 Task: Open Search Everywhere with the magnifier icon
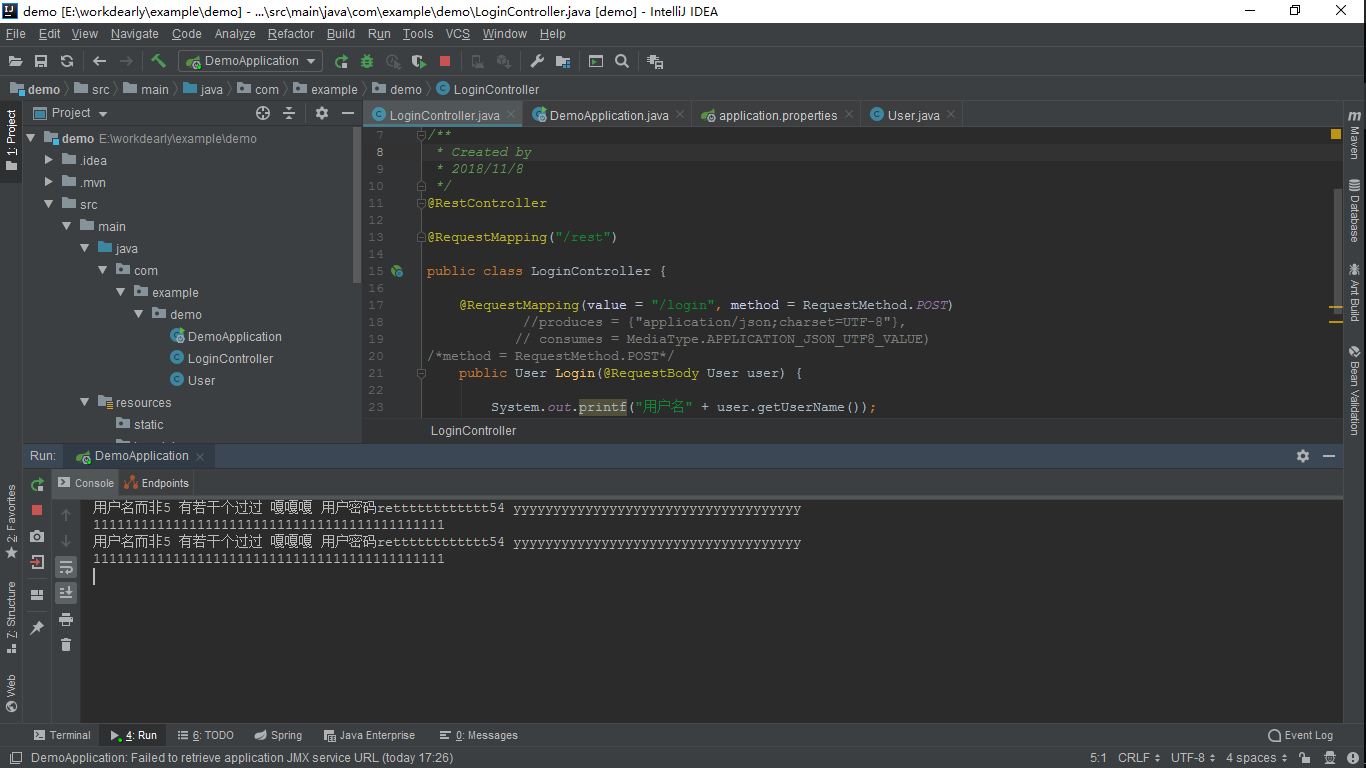[x=622, y=61]
